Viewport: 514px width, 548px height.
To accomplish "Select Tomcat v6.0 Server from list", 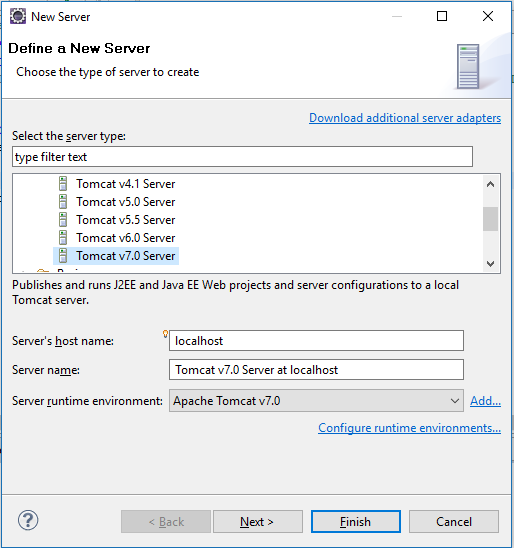I will click(126, 238).
